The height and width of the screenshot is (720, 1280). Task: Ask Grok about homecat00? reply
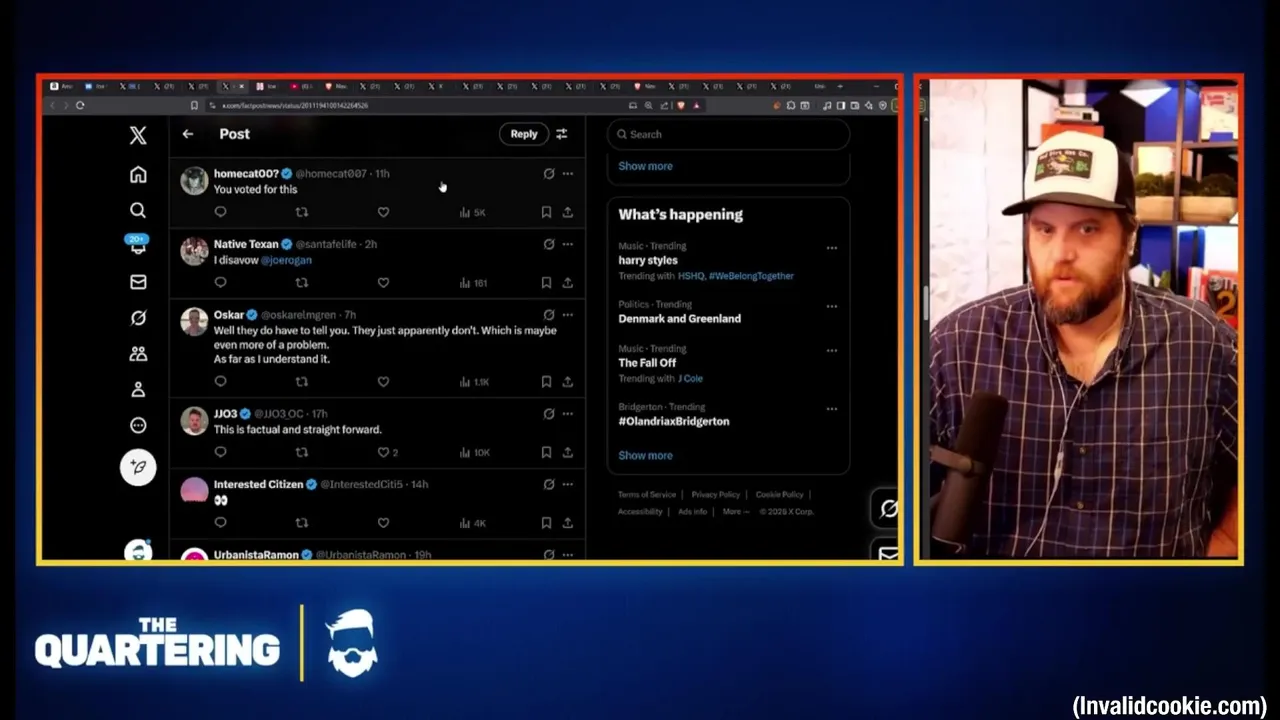548,174
